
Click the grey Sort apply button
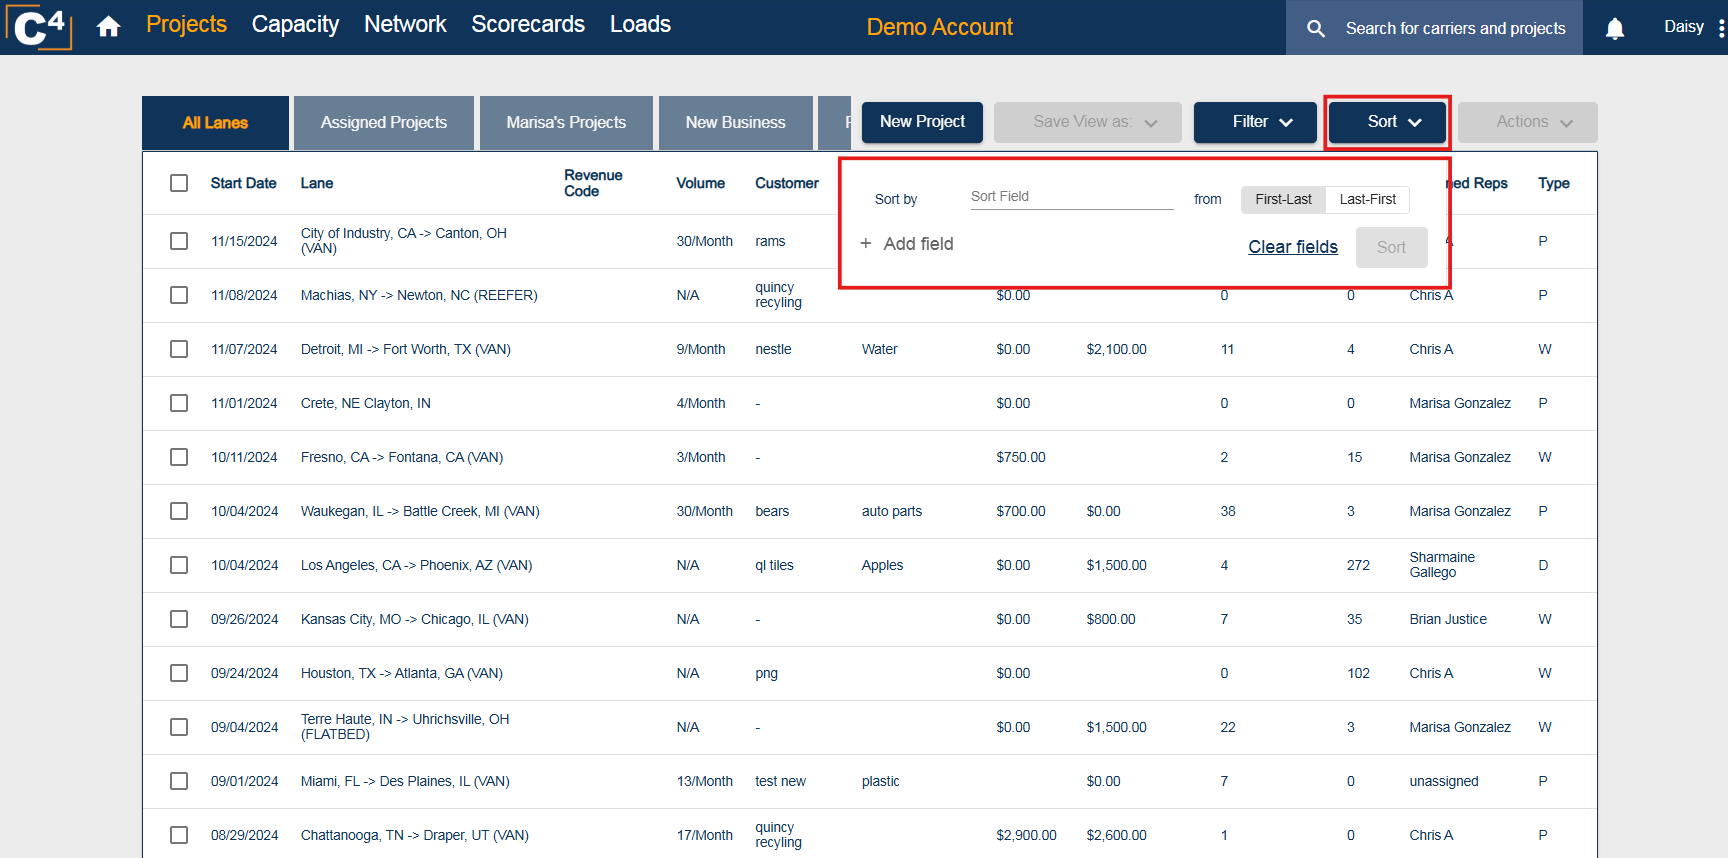[1391, 247]
